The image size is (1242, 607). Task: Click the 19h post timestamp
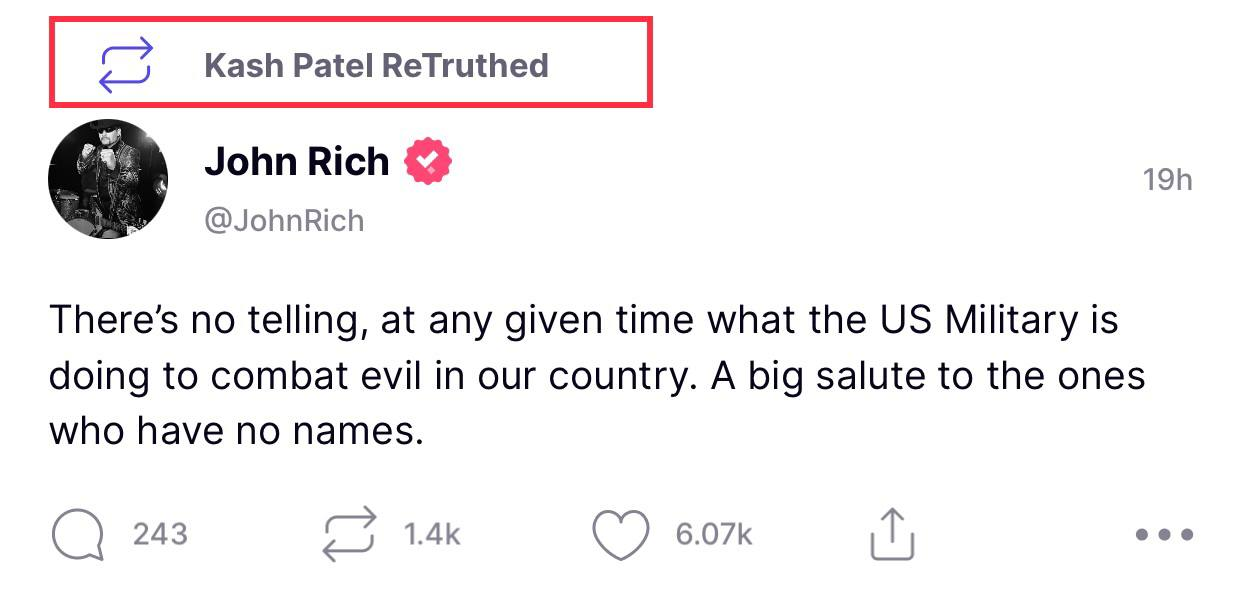[1167, 179]
